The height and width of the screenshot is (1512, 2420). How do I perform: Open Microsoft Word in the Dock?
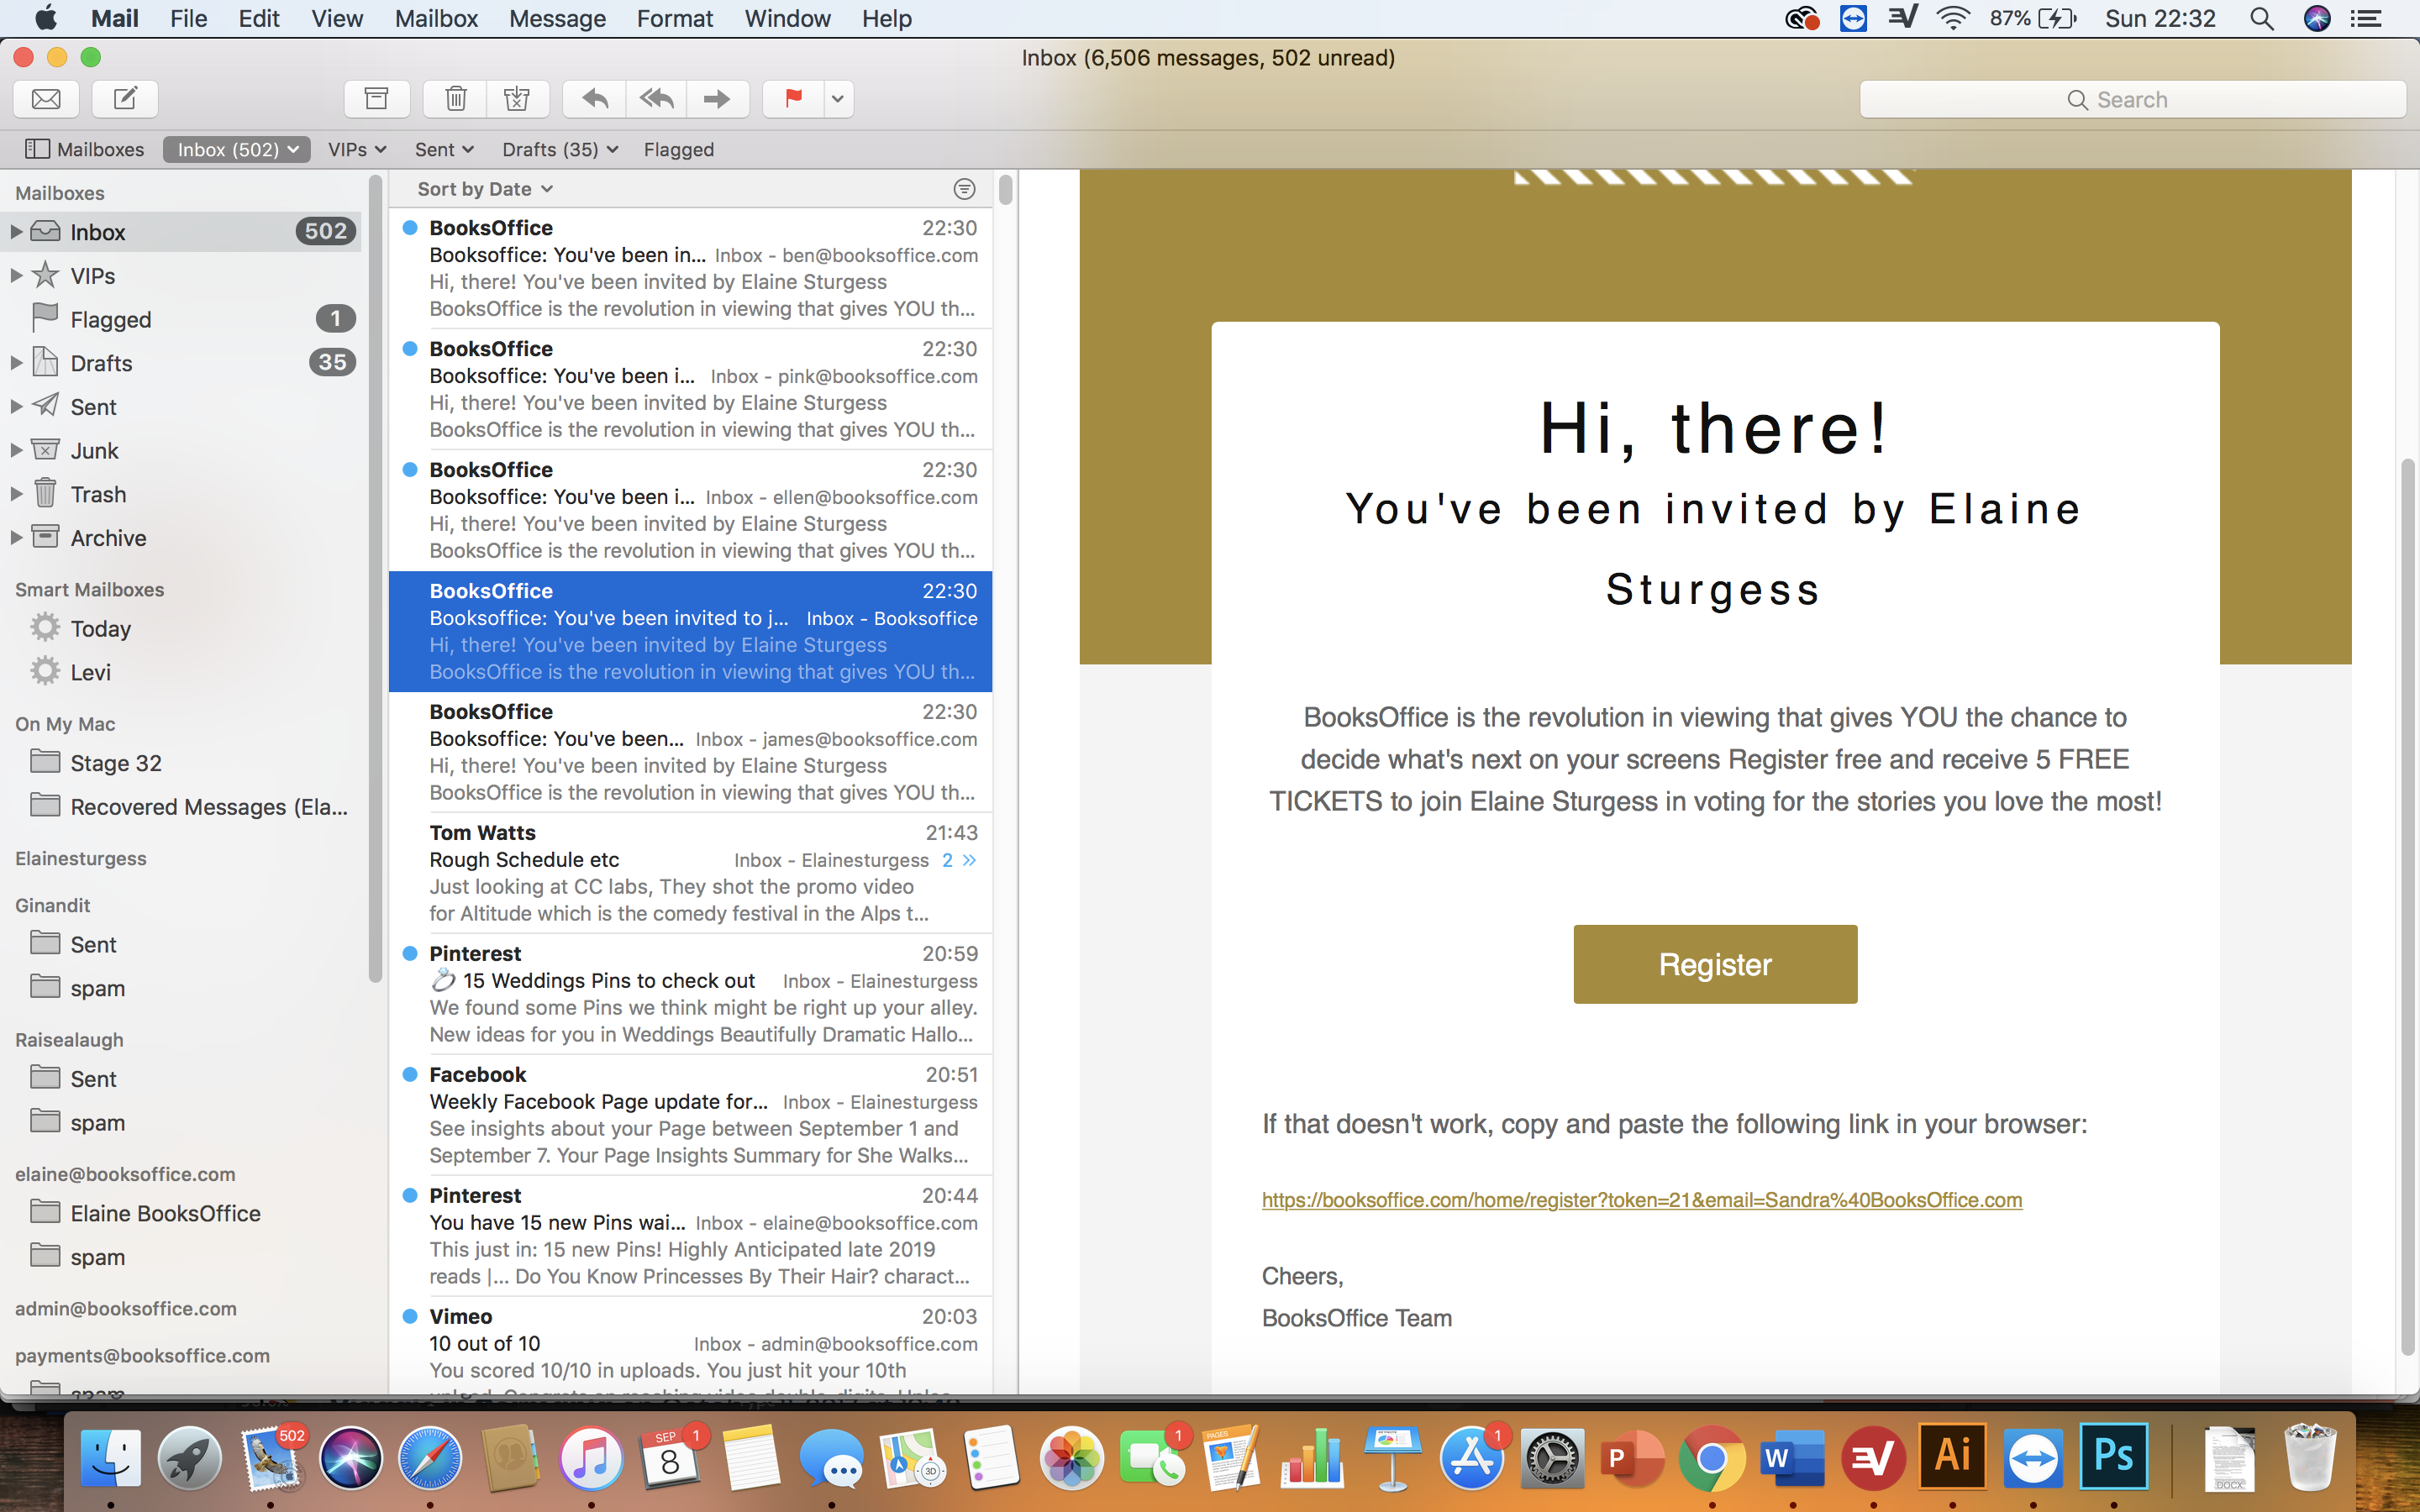(x=1792, y=1458)
